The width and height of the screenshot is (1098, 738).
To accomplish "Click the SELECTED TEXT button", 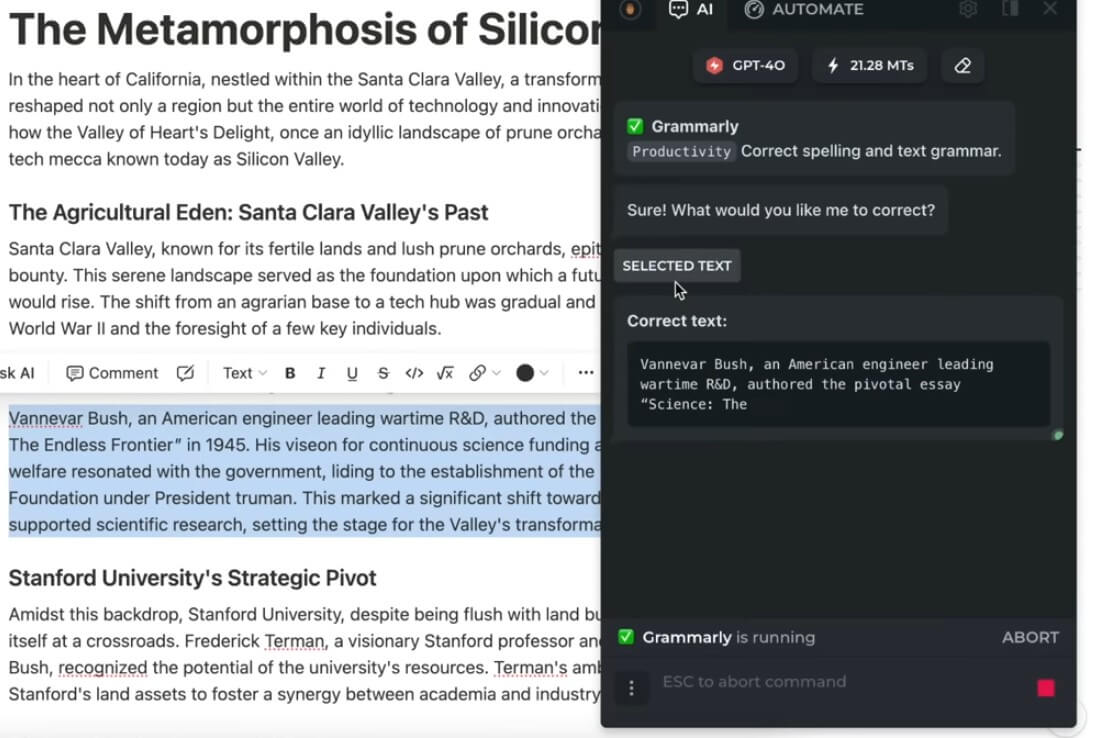I will tap(676, 266).
